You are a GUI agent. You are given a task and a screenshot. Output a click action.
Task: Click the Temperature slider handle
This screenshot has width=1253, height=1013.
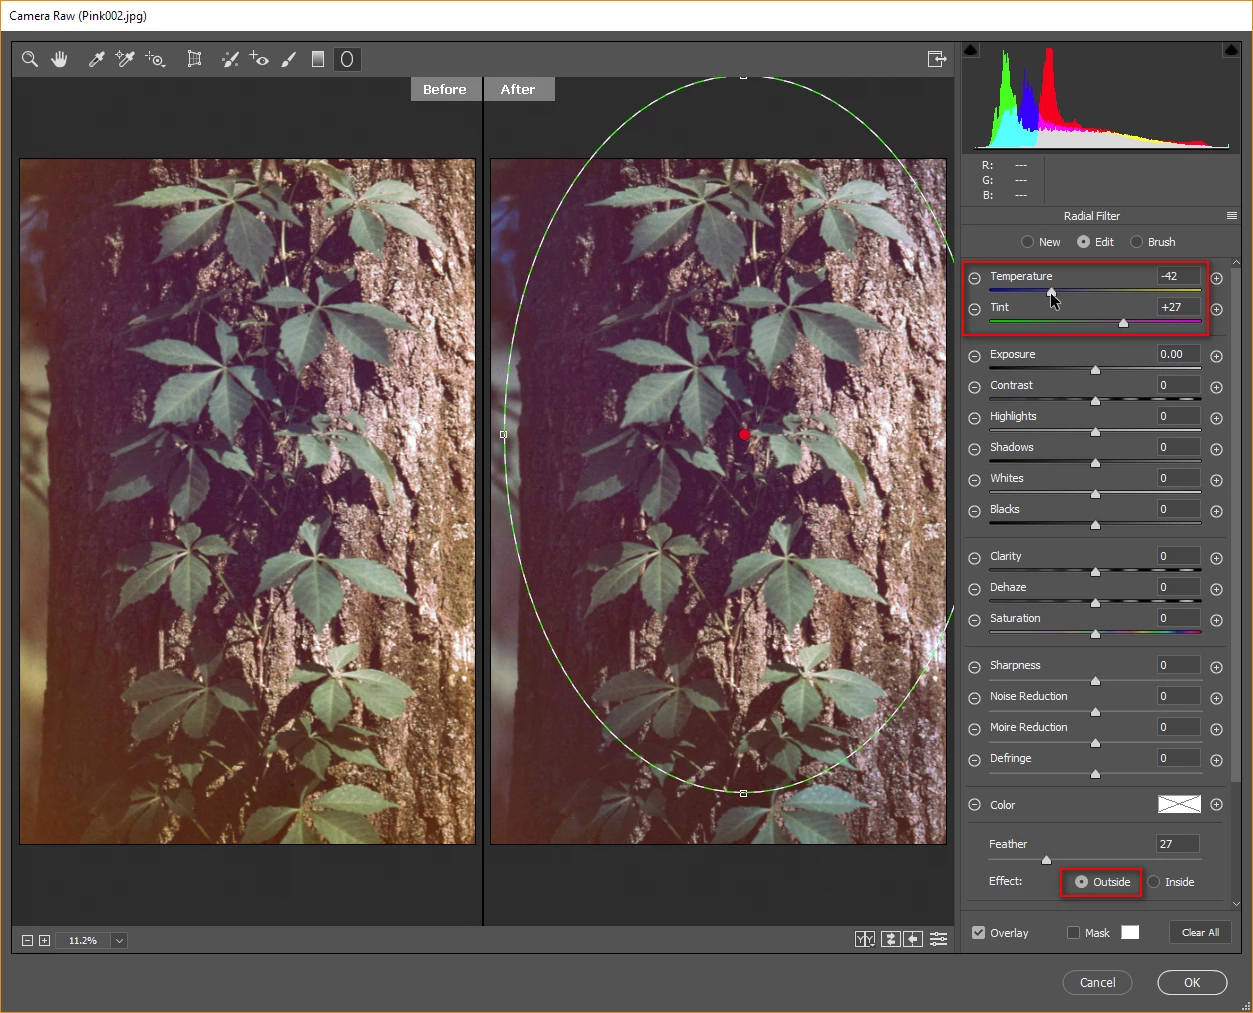tap(1051, 292)
